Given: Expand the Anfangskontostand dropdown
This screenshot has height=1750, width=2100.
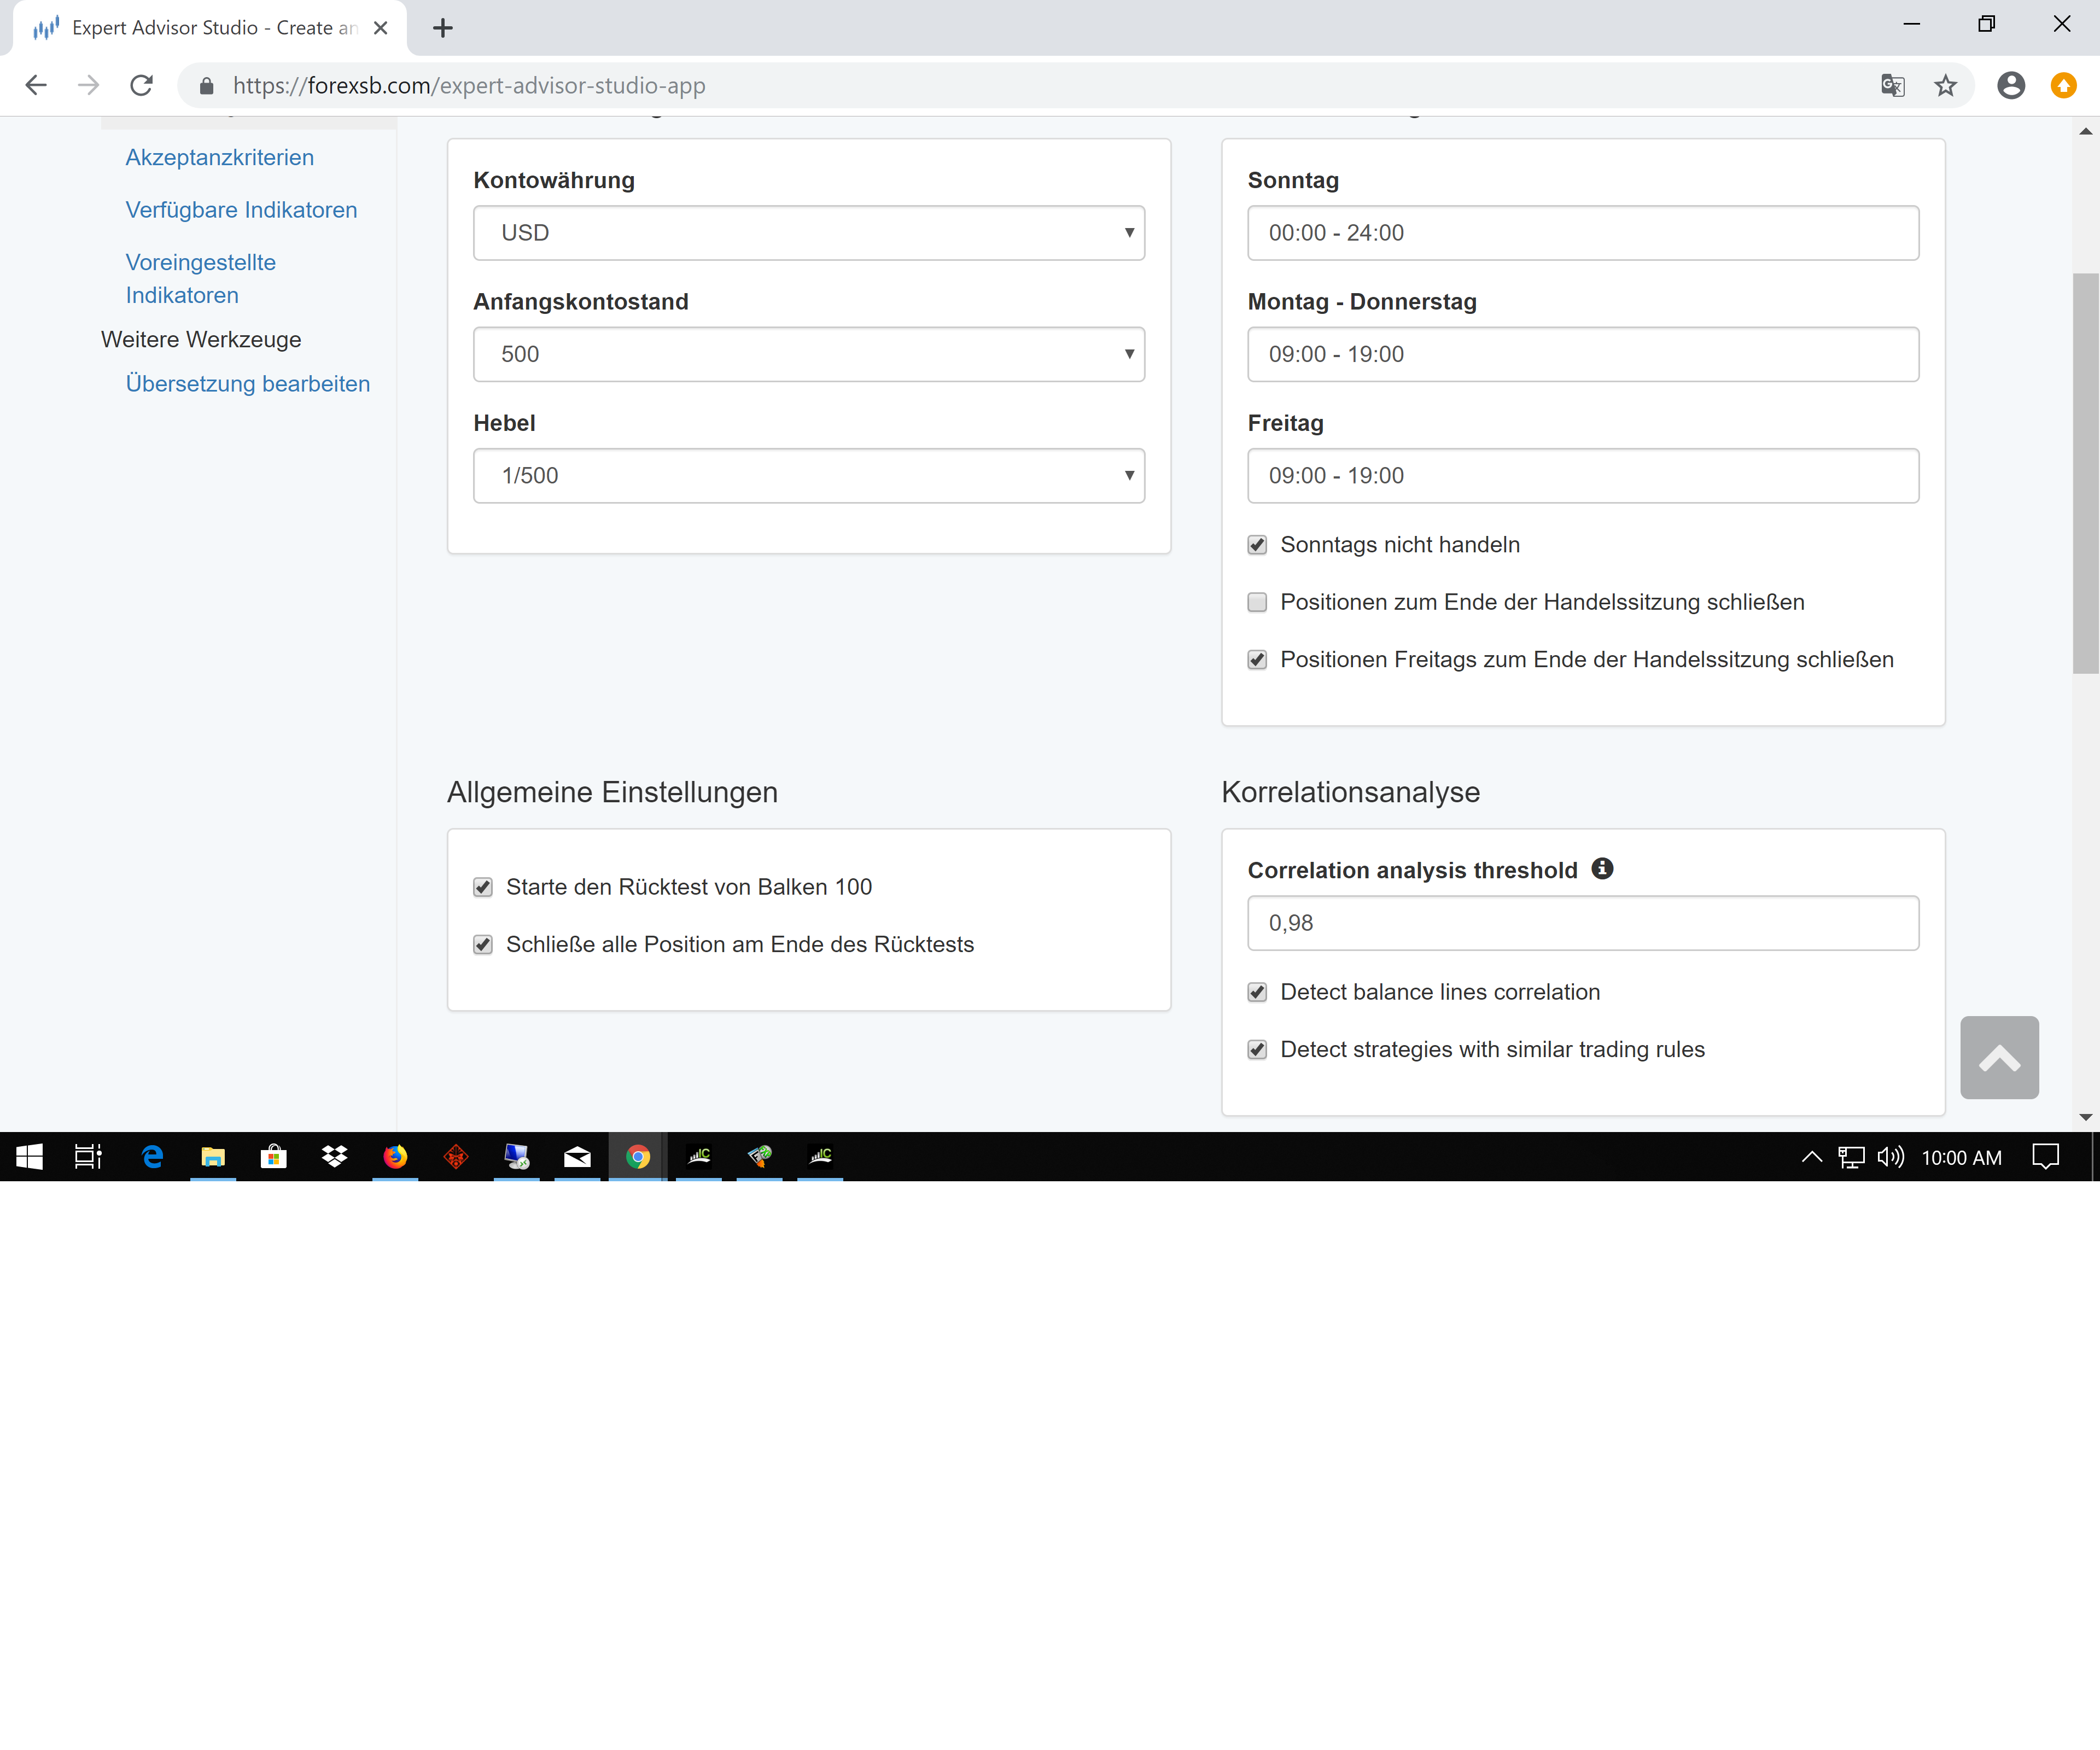Looking at the screenshot, I should tap(808, 354).
